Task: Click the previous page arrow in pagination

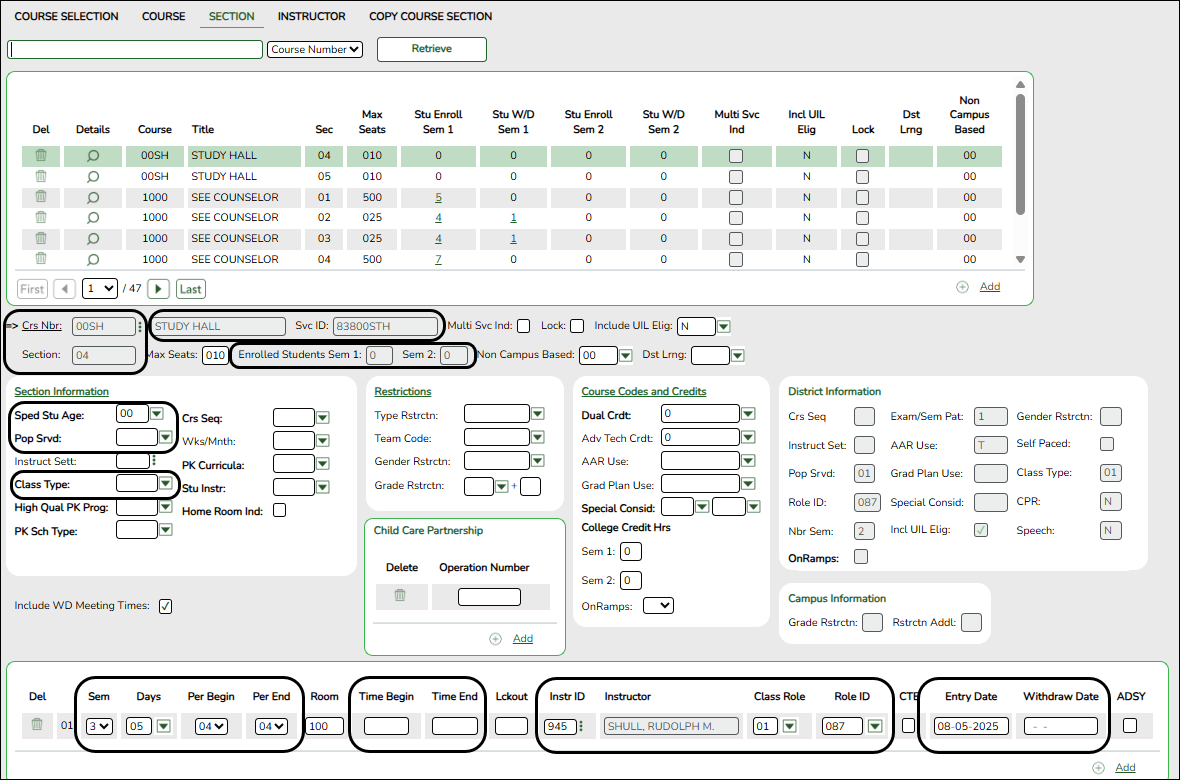Action: (x=65, y=289)
